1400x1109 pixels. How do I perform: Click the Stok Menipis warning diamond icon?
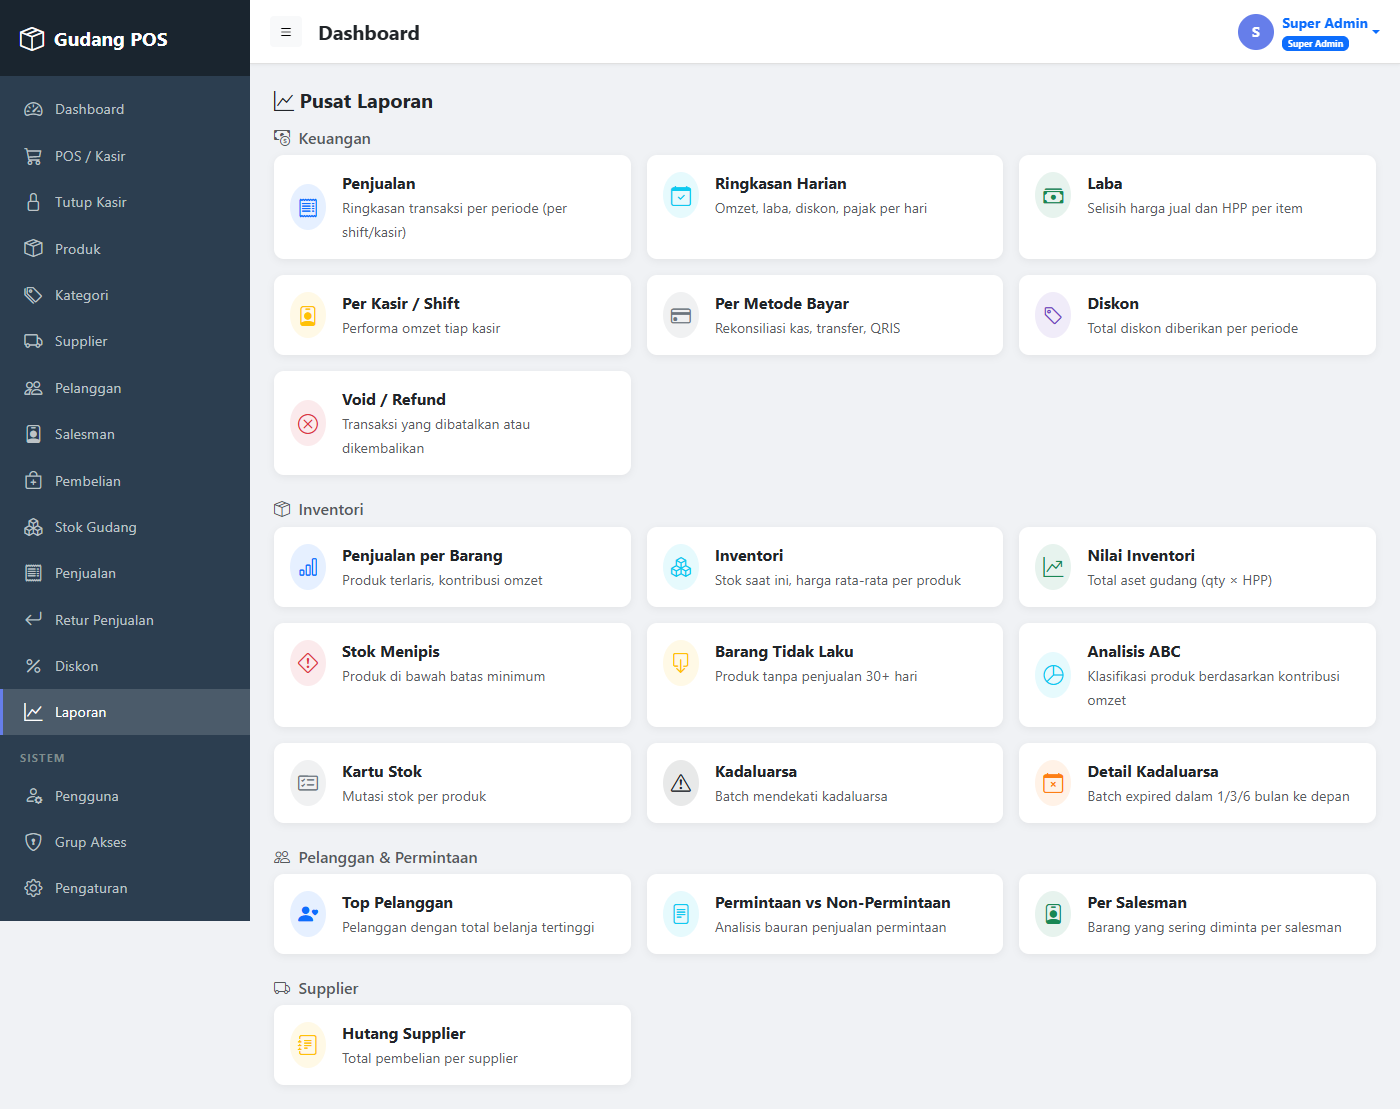308,662
